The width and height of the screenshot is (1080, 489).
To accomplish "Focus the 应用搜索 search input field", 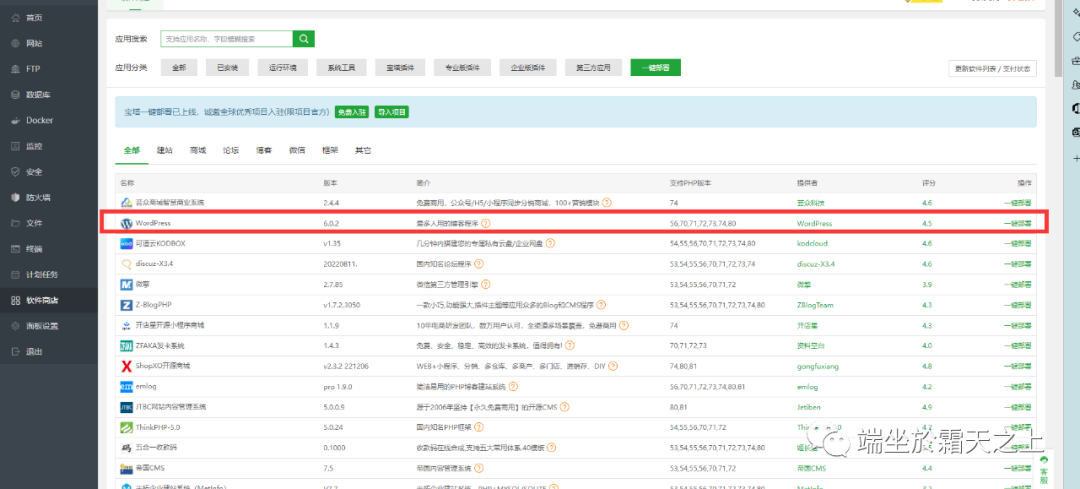I will click(x=227, y=39).
